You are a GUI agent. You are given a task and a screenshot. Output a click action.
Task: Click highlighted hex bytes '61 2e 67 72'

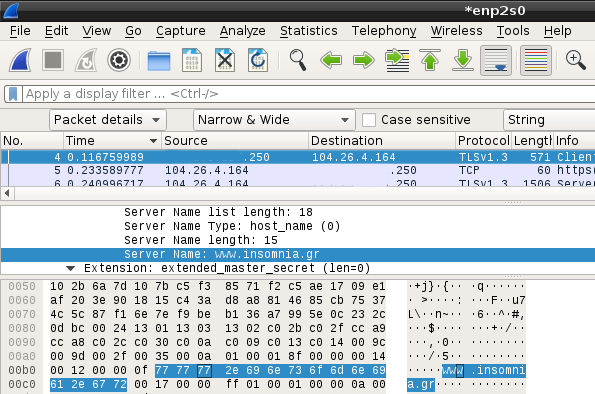click(88, 384)
